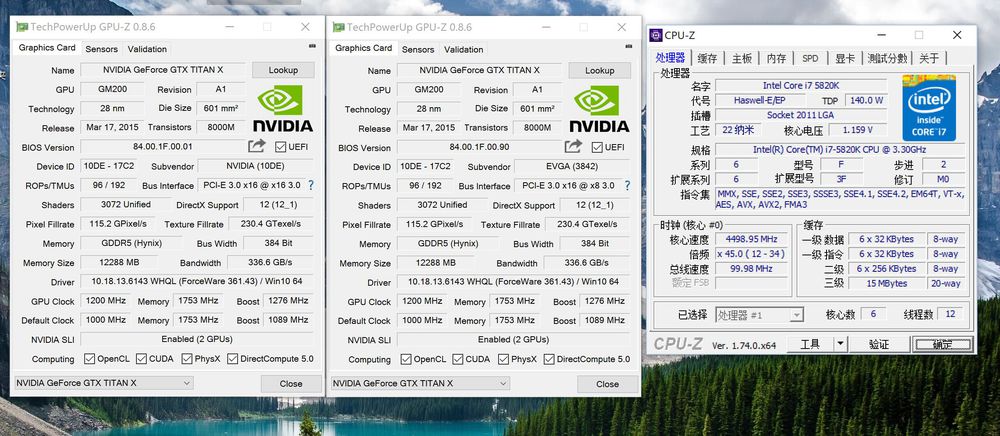The width and height of the screenshot is (1000, 436).
Task: Toggle UEFI checkbox in left GPU-Z window
Action: (x=280, y=147)
